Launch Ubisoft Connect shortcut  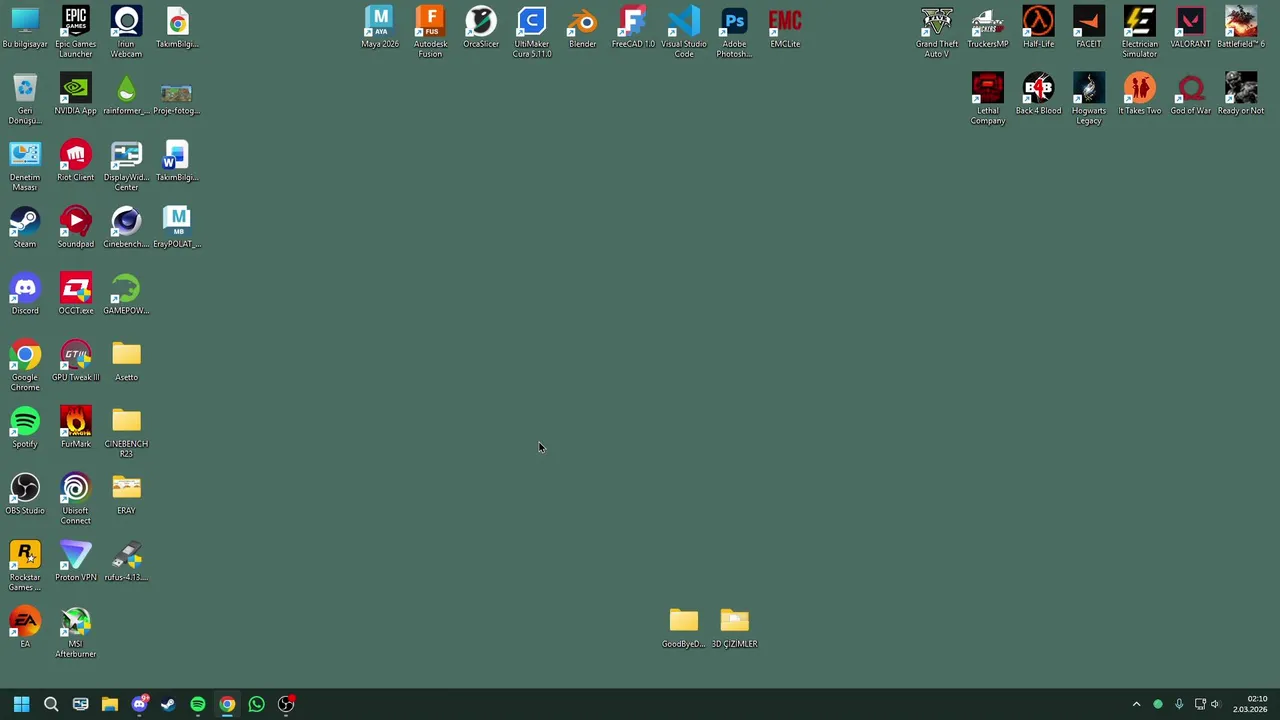[75, 498]
